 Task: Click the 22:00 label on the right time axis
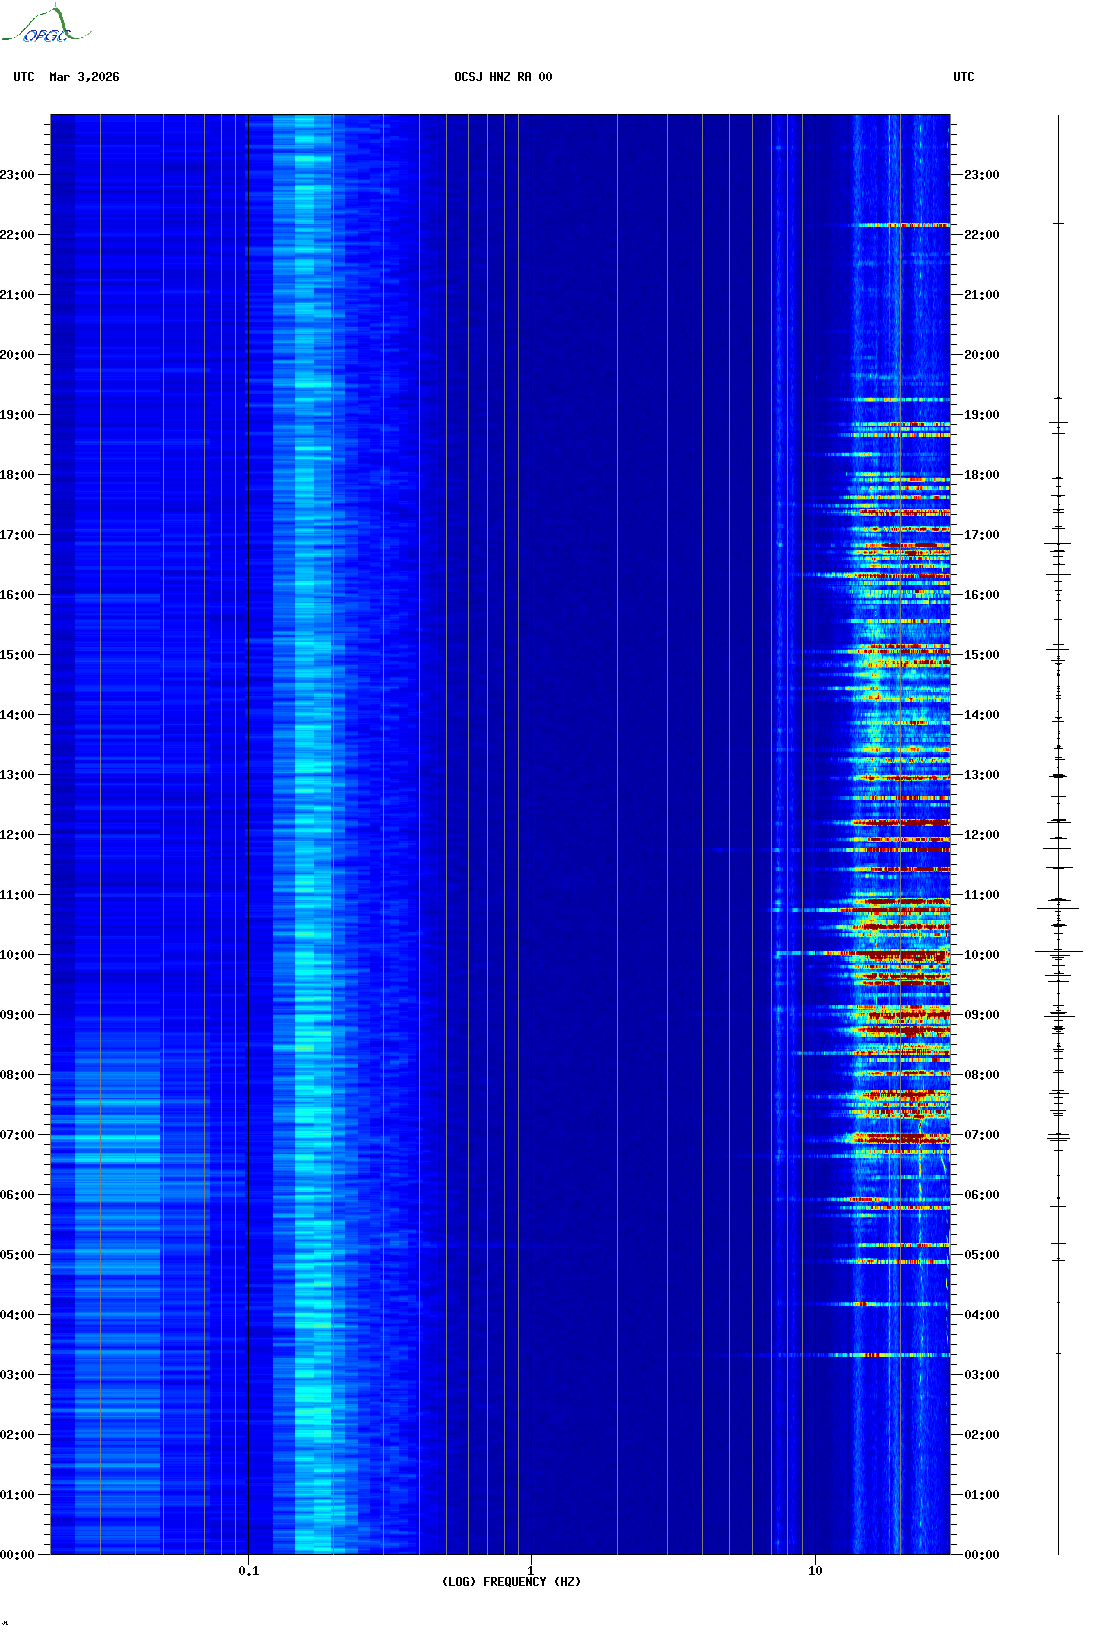pos(981,235)
